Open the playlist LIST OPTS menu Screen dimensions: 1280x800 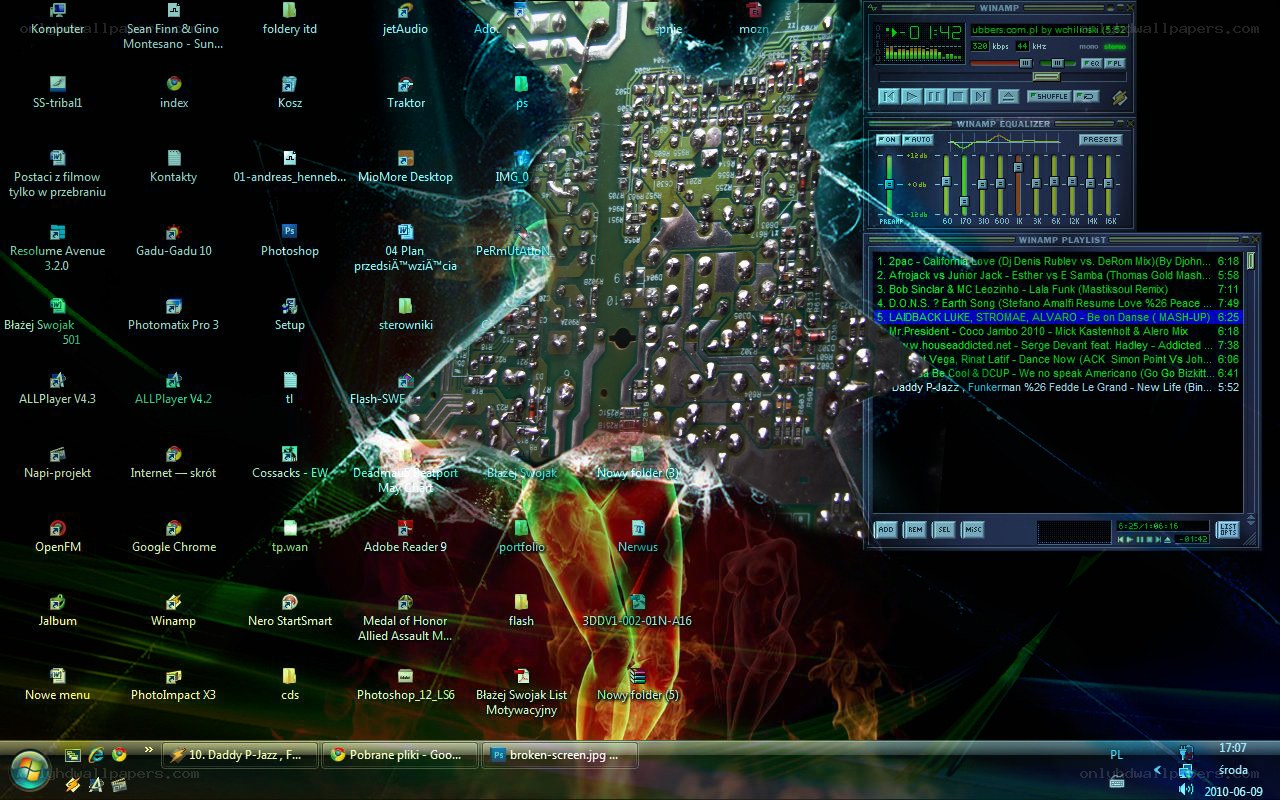click(x=1227, y=530)
